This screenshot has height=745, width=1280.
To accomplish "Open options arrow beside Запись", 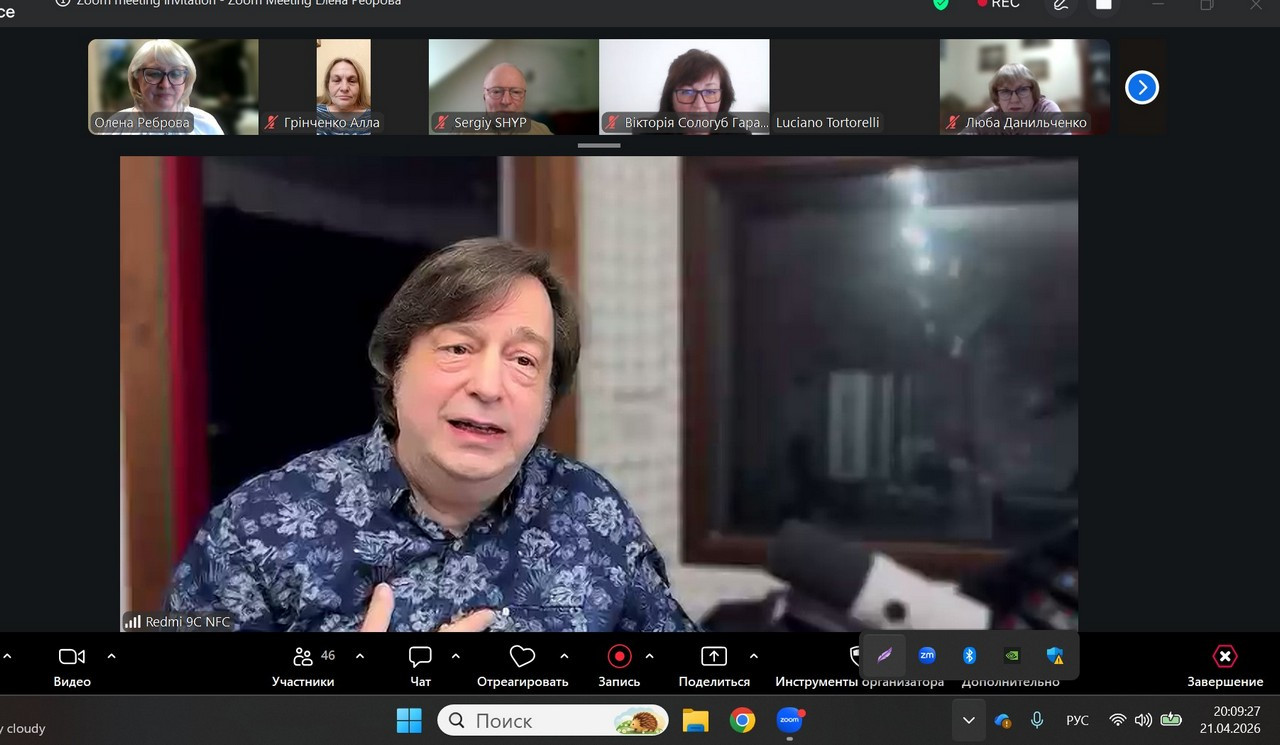I will click(x=650, y=657).
